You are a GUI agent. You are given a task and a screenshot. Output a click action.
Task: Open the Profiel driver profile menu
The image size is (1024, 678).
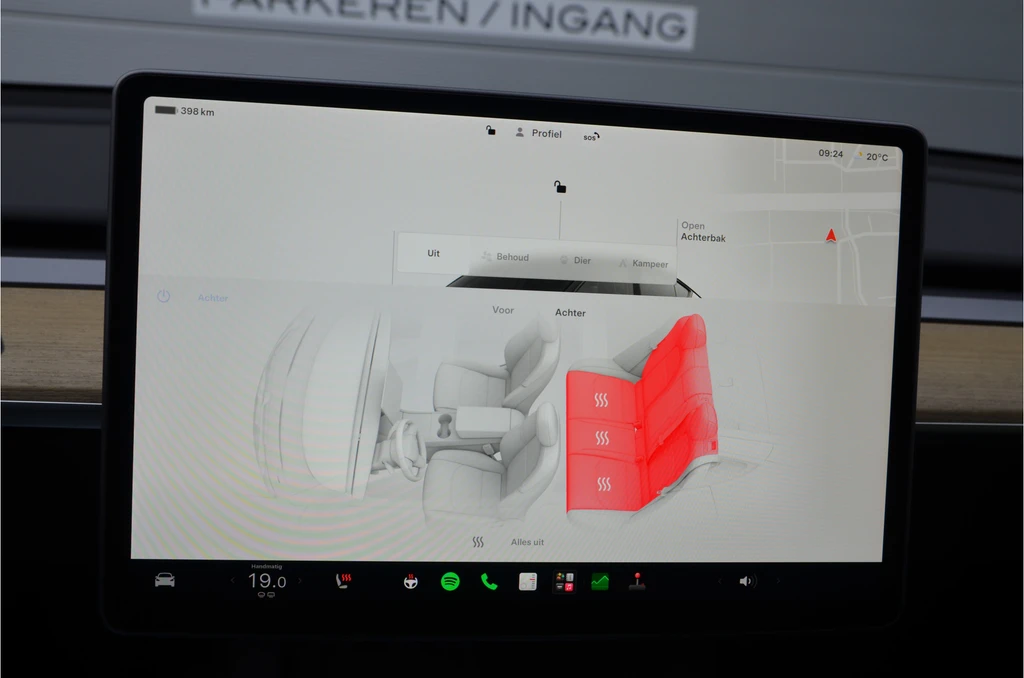539,133
